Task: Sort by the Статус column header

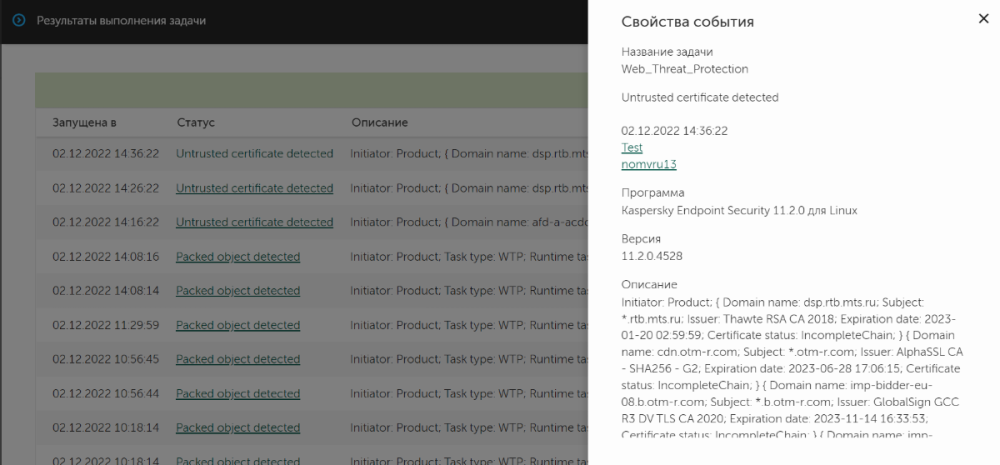Action: [196, 122]
